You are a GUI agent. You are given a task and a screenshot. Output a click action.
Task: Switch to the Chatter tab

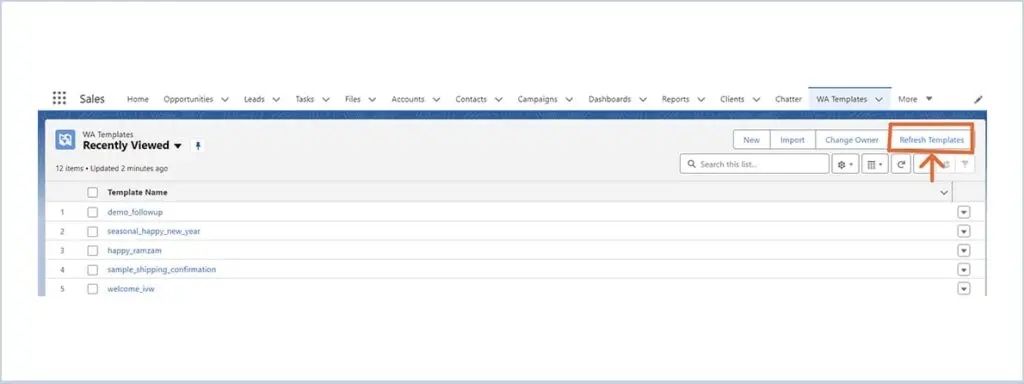click(x=788, y=99)
